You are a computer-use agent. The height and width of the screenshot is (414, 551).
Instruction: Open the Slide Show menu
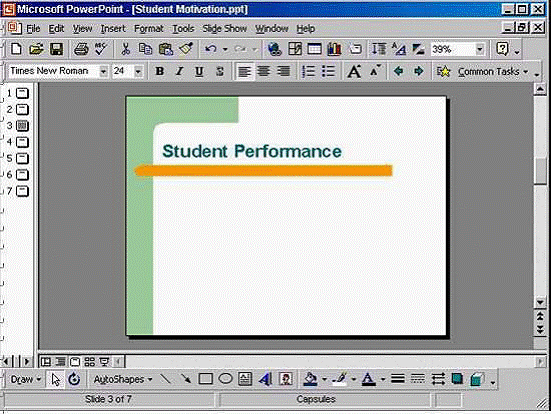coord(224,28)
